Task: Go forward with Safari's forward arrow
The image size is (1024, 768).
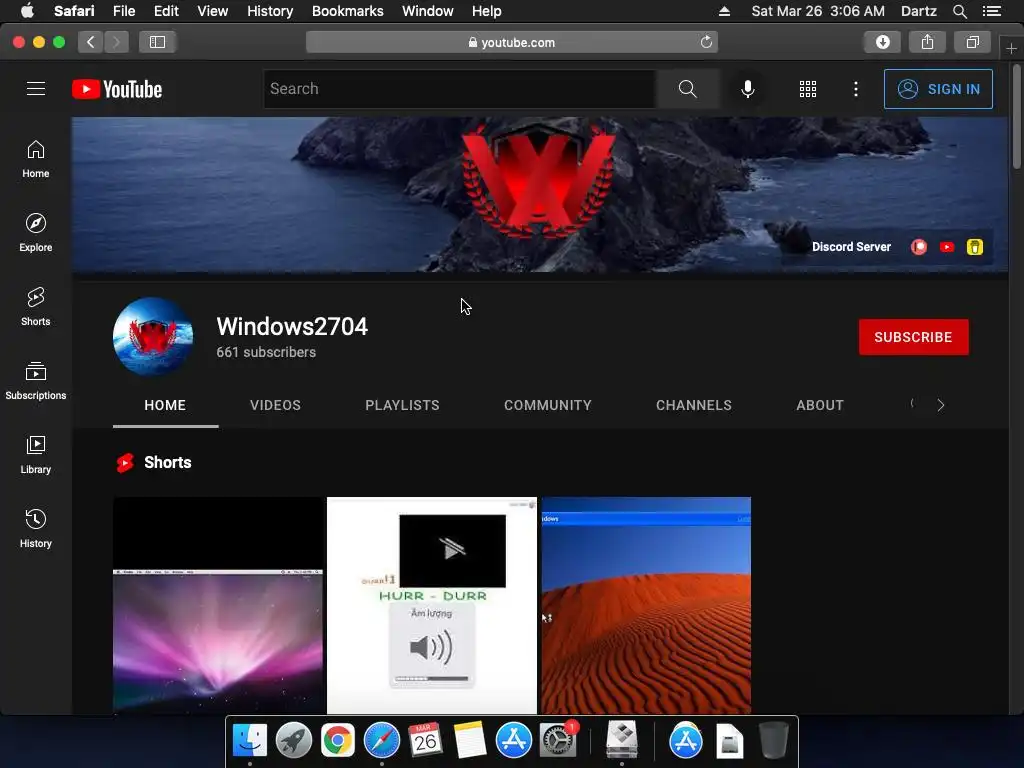Action: point(116,42)
